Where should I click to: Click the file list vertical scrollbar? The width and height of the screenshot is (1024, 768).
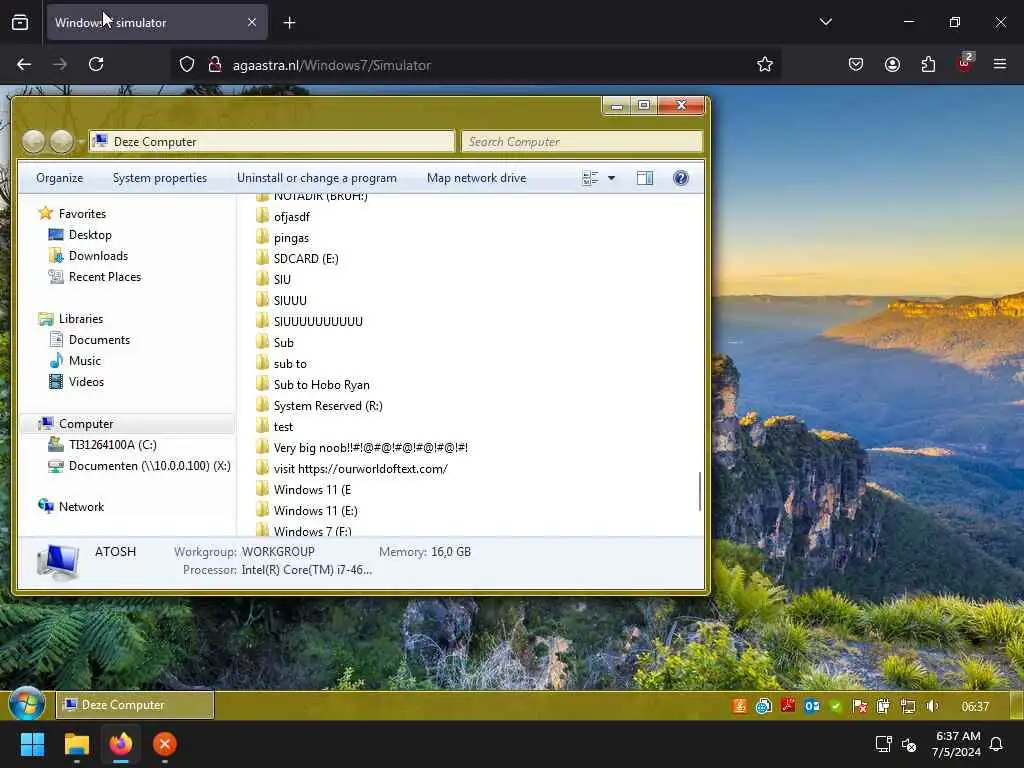click(x=699, y=491)
